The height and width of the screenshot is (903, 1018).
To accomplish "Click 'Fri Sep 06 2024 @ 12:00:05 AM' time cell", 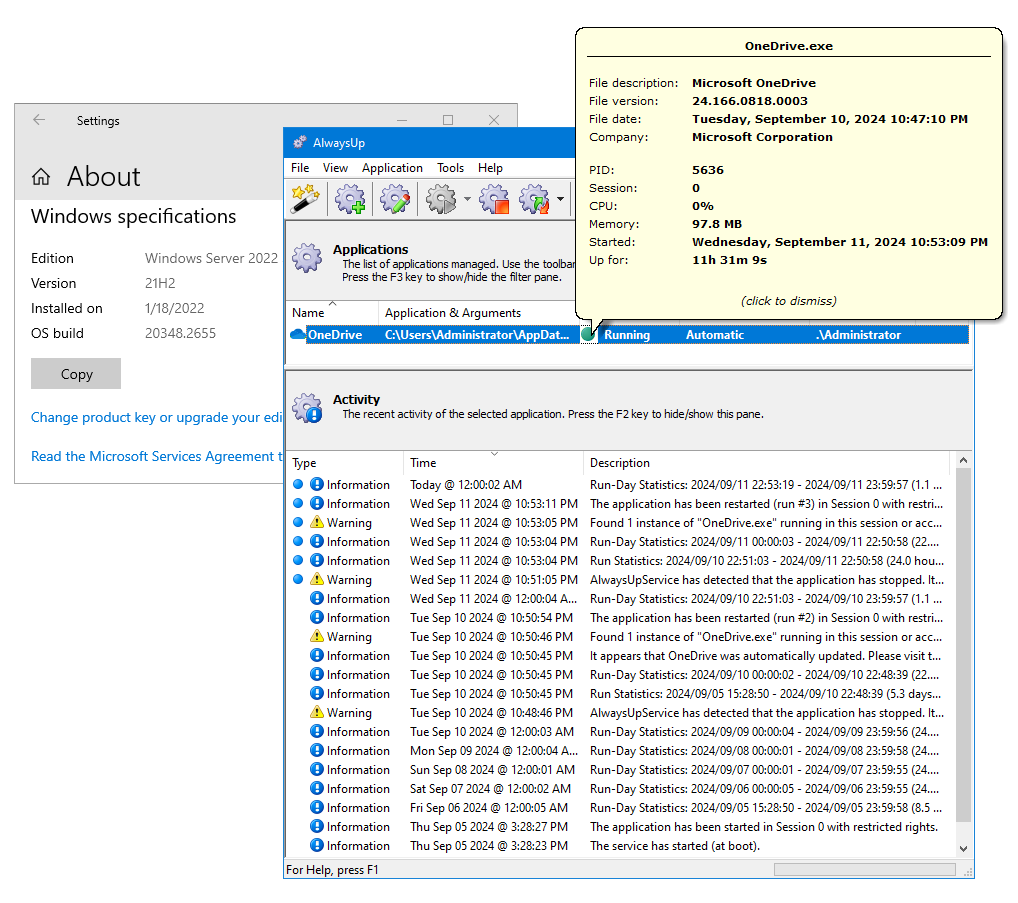I will [489, 808].
